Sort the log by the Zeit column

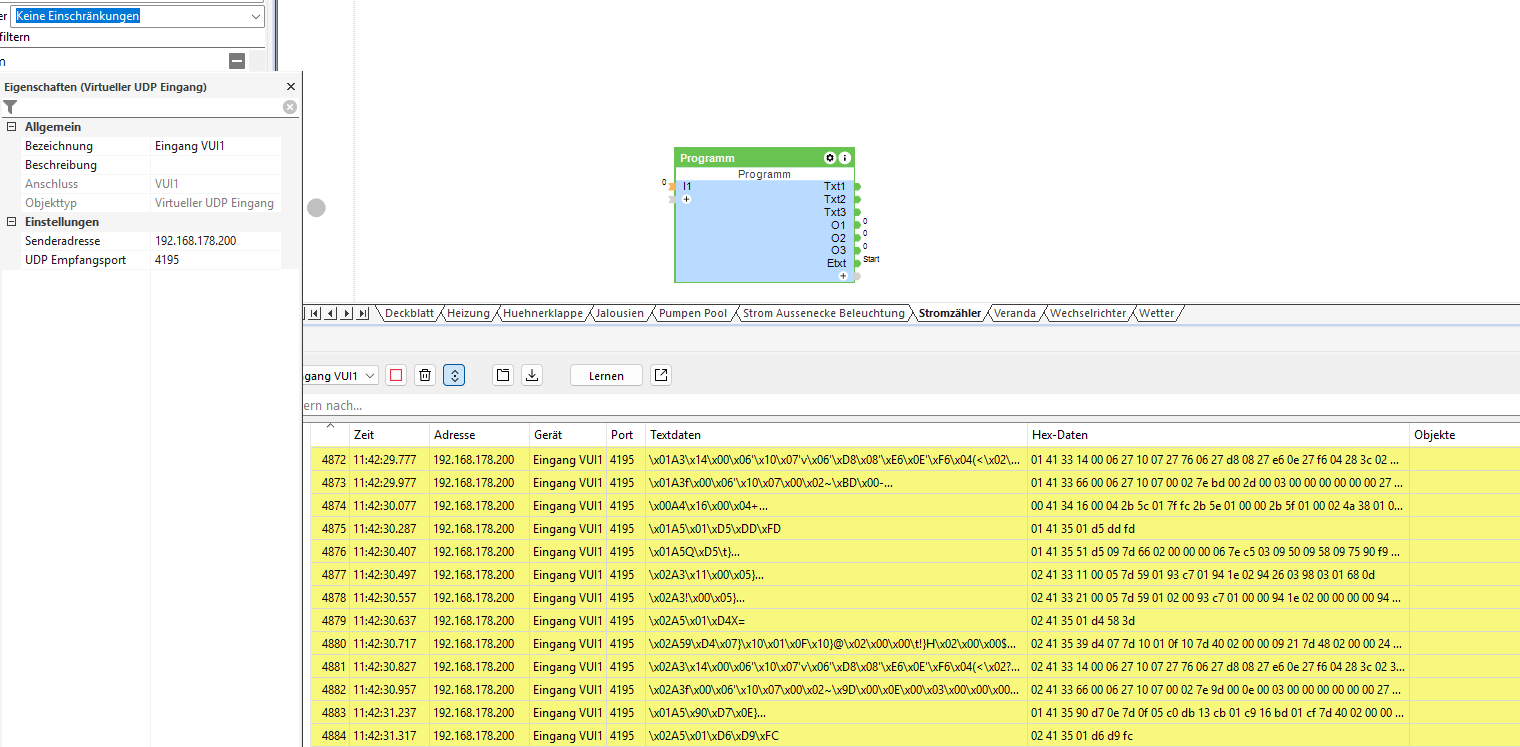tap(389, 435)
